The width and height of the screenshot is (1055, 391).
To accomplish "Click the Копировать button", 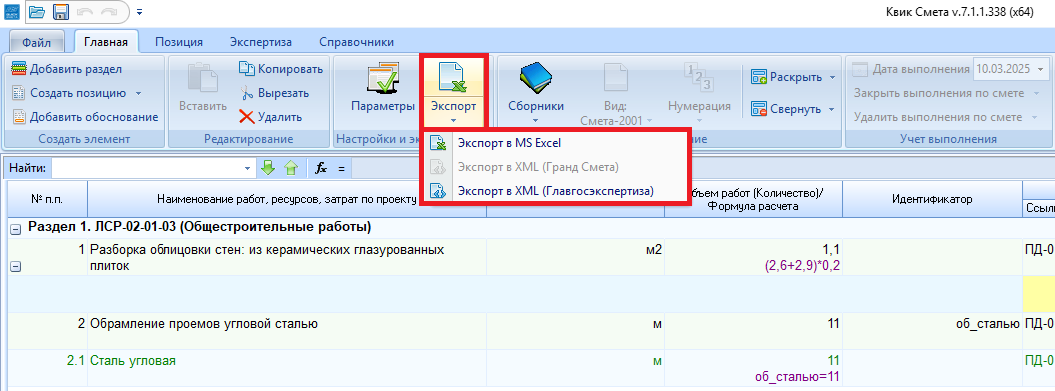I will pyautogui.click(x=281, y=69).
